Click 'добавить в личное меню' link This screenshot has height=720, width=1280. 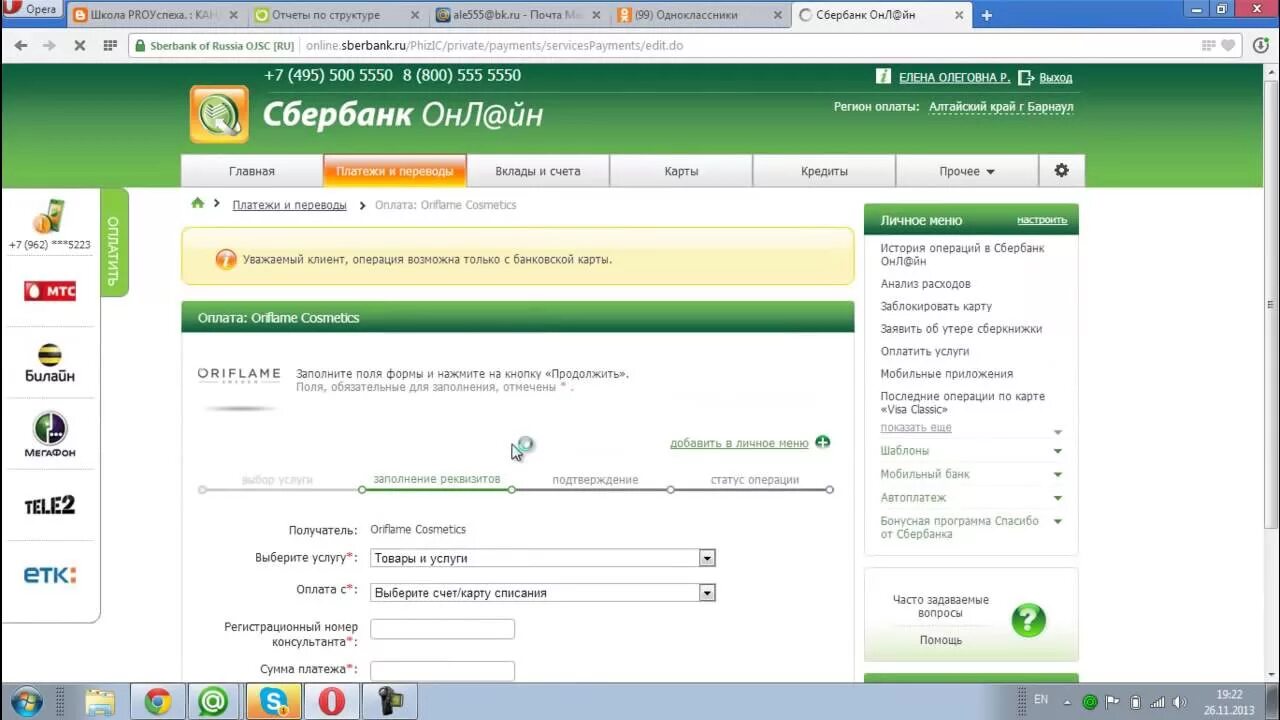pos(739,443)
